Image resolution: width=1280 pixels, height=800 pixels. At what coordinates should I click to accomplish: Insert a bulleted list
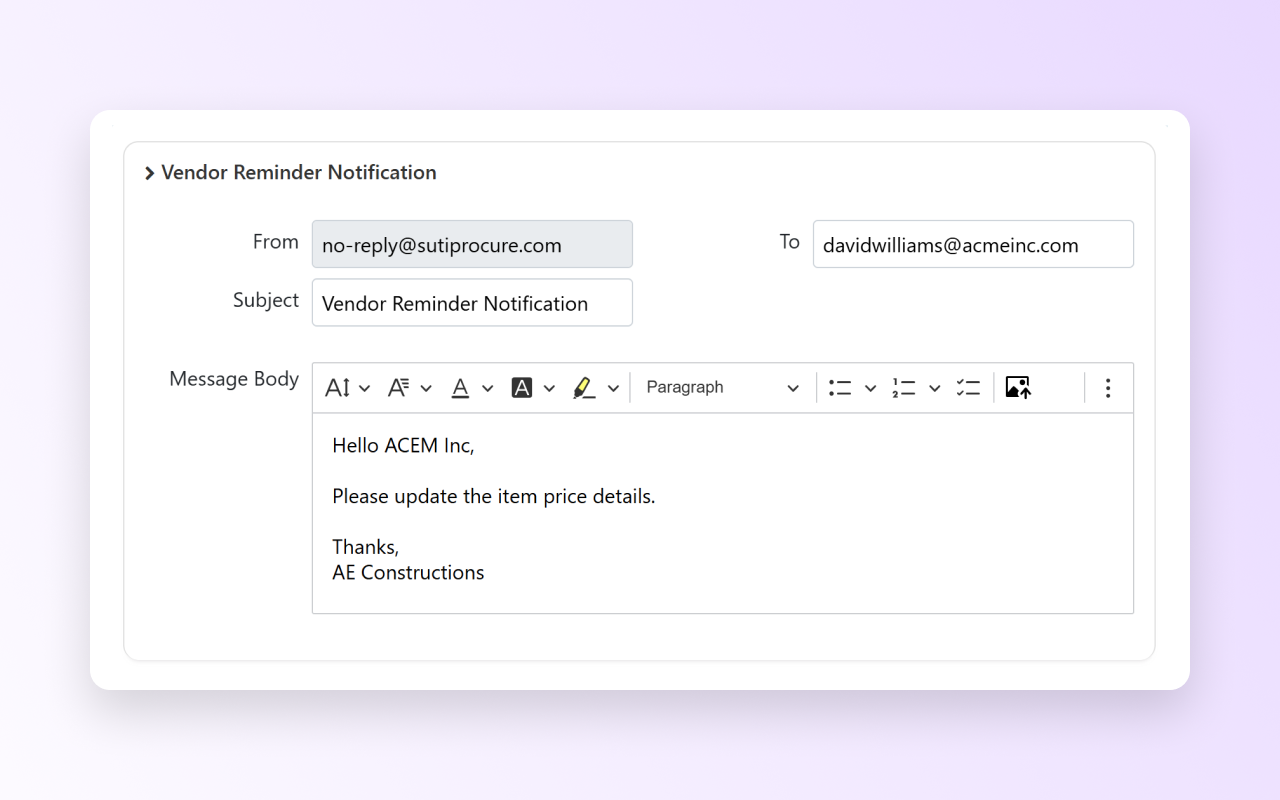(x=840, y=388)
